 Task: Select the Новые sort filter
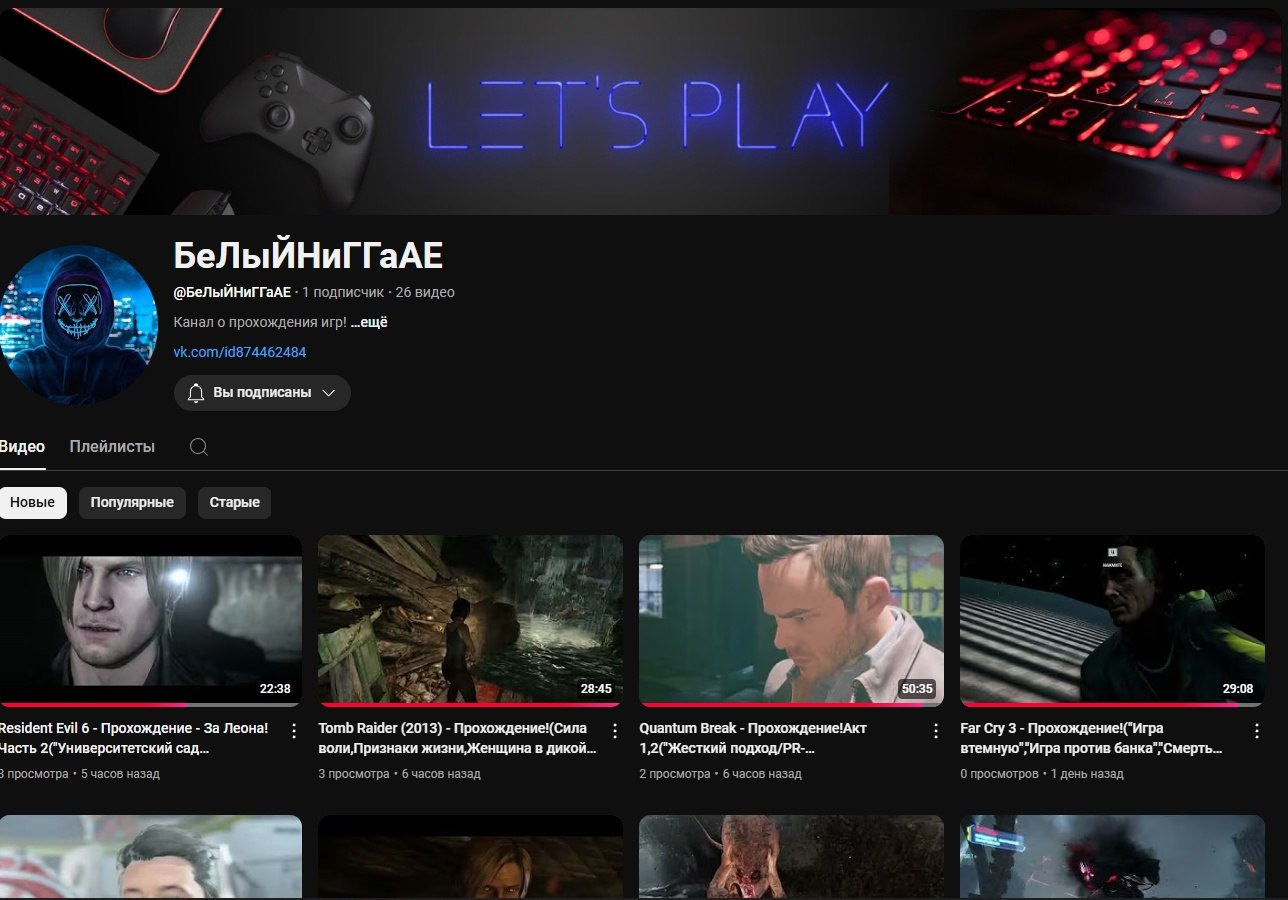[32, 502]
